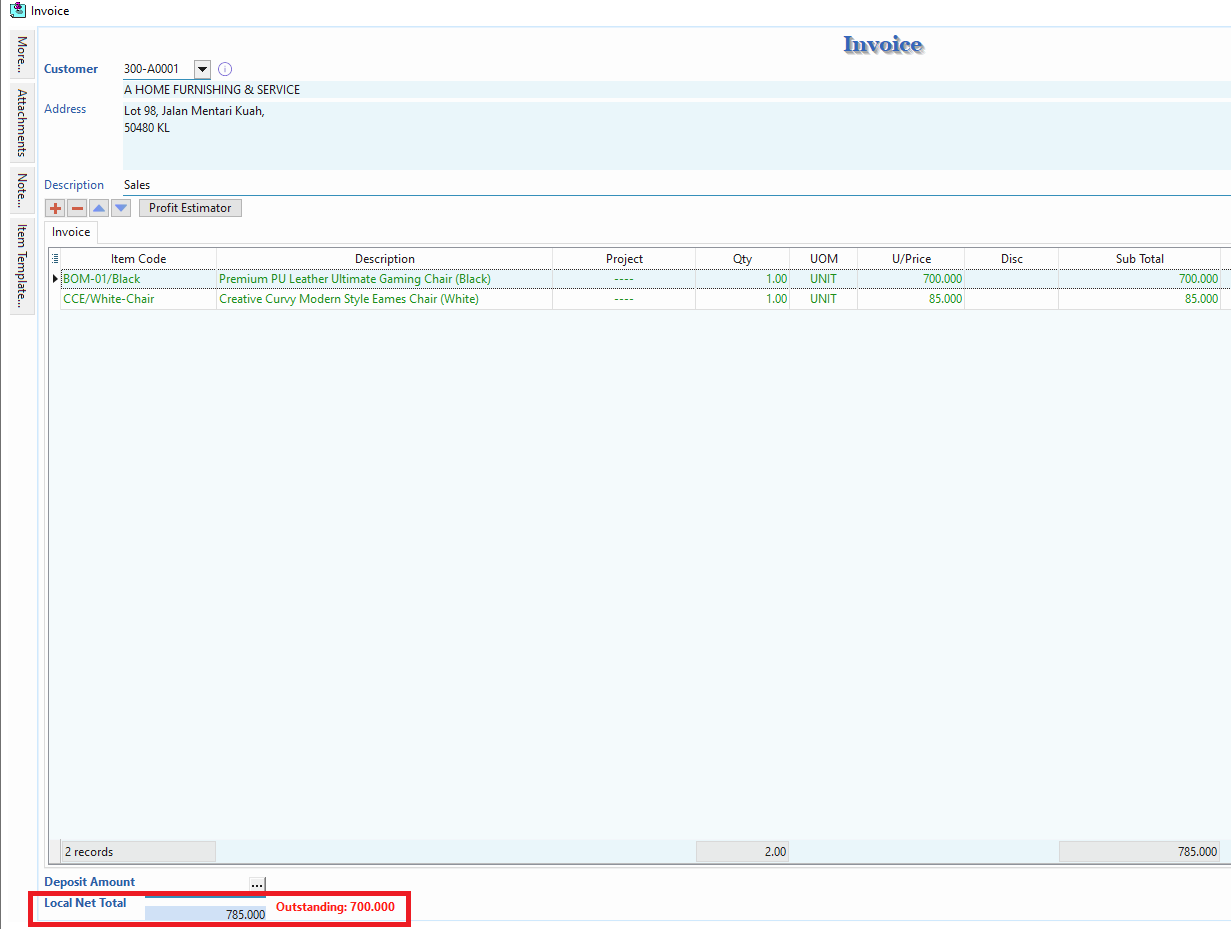
Task: Click the Sub Total column header
Action: pos(1140,259)
